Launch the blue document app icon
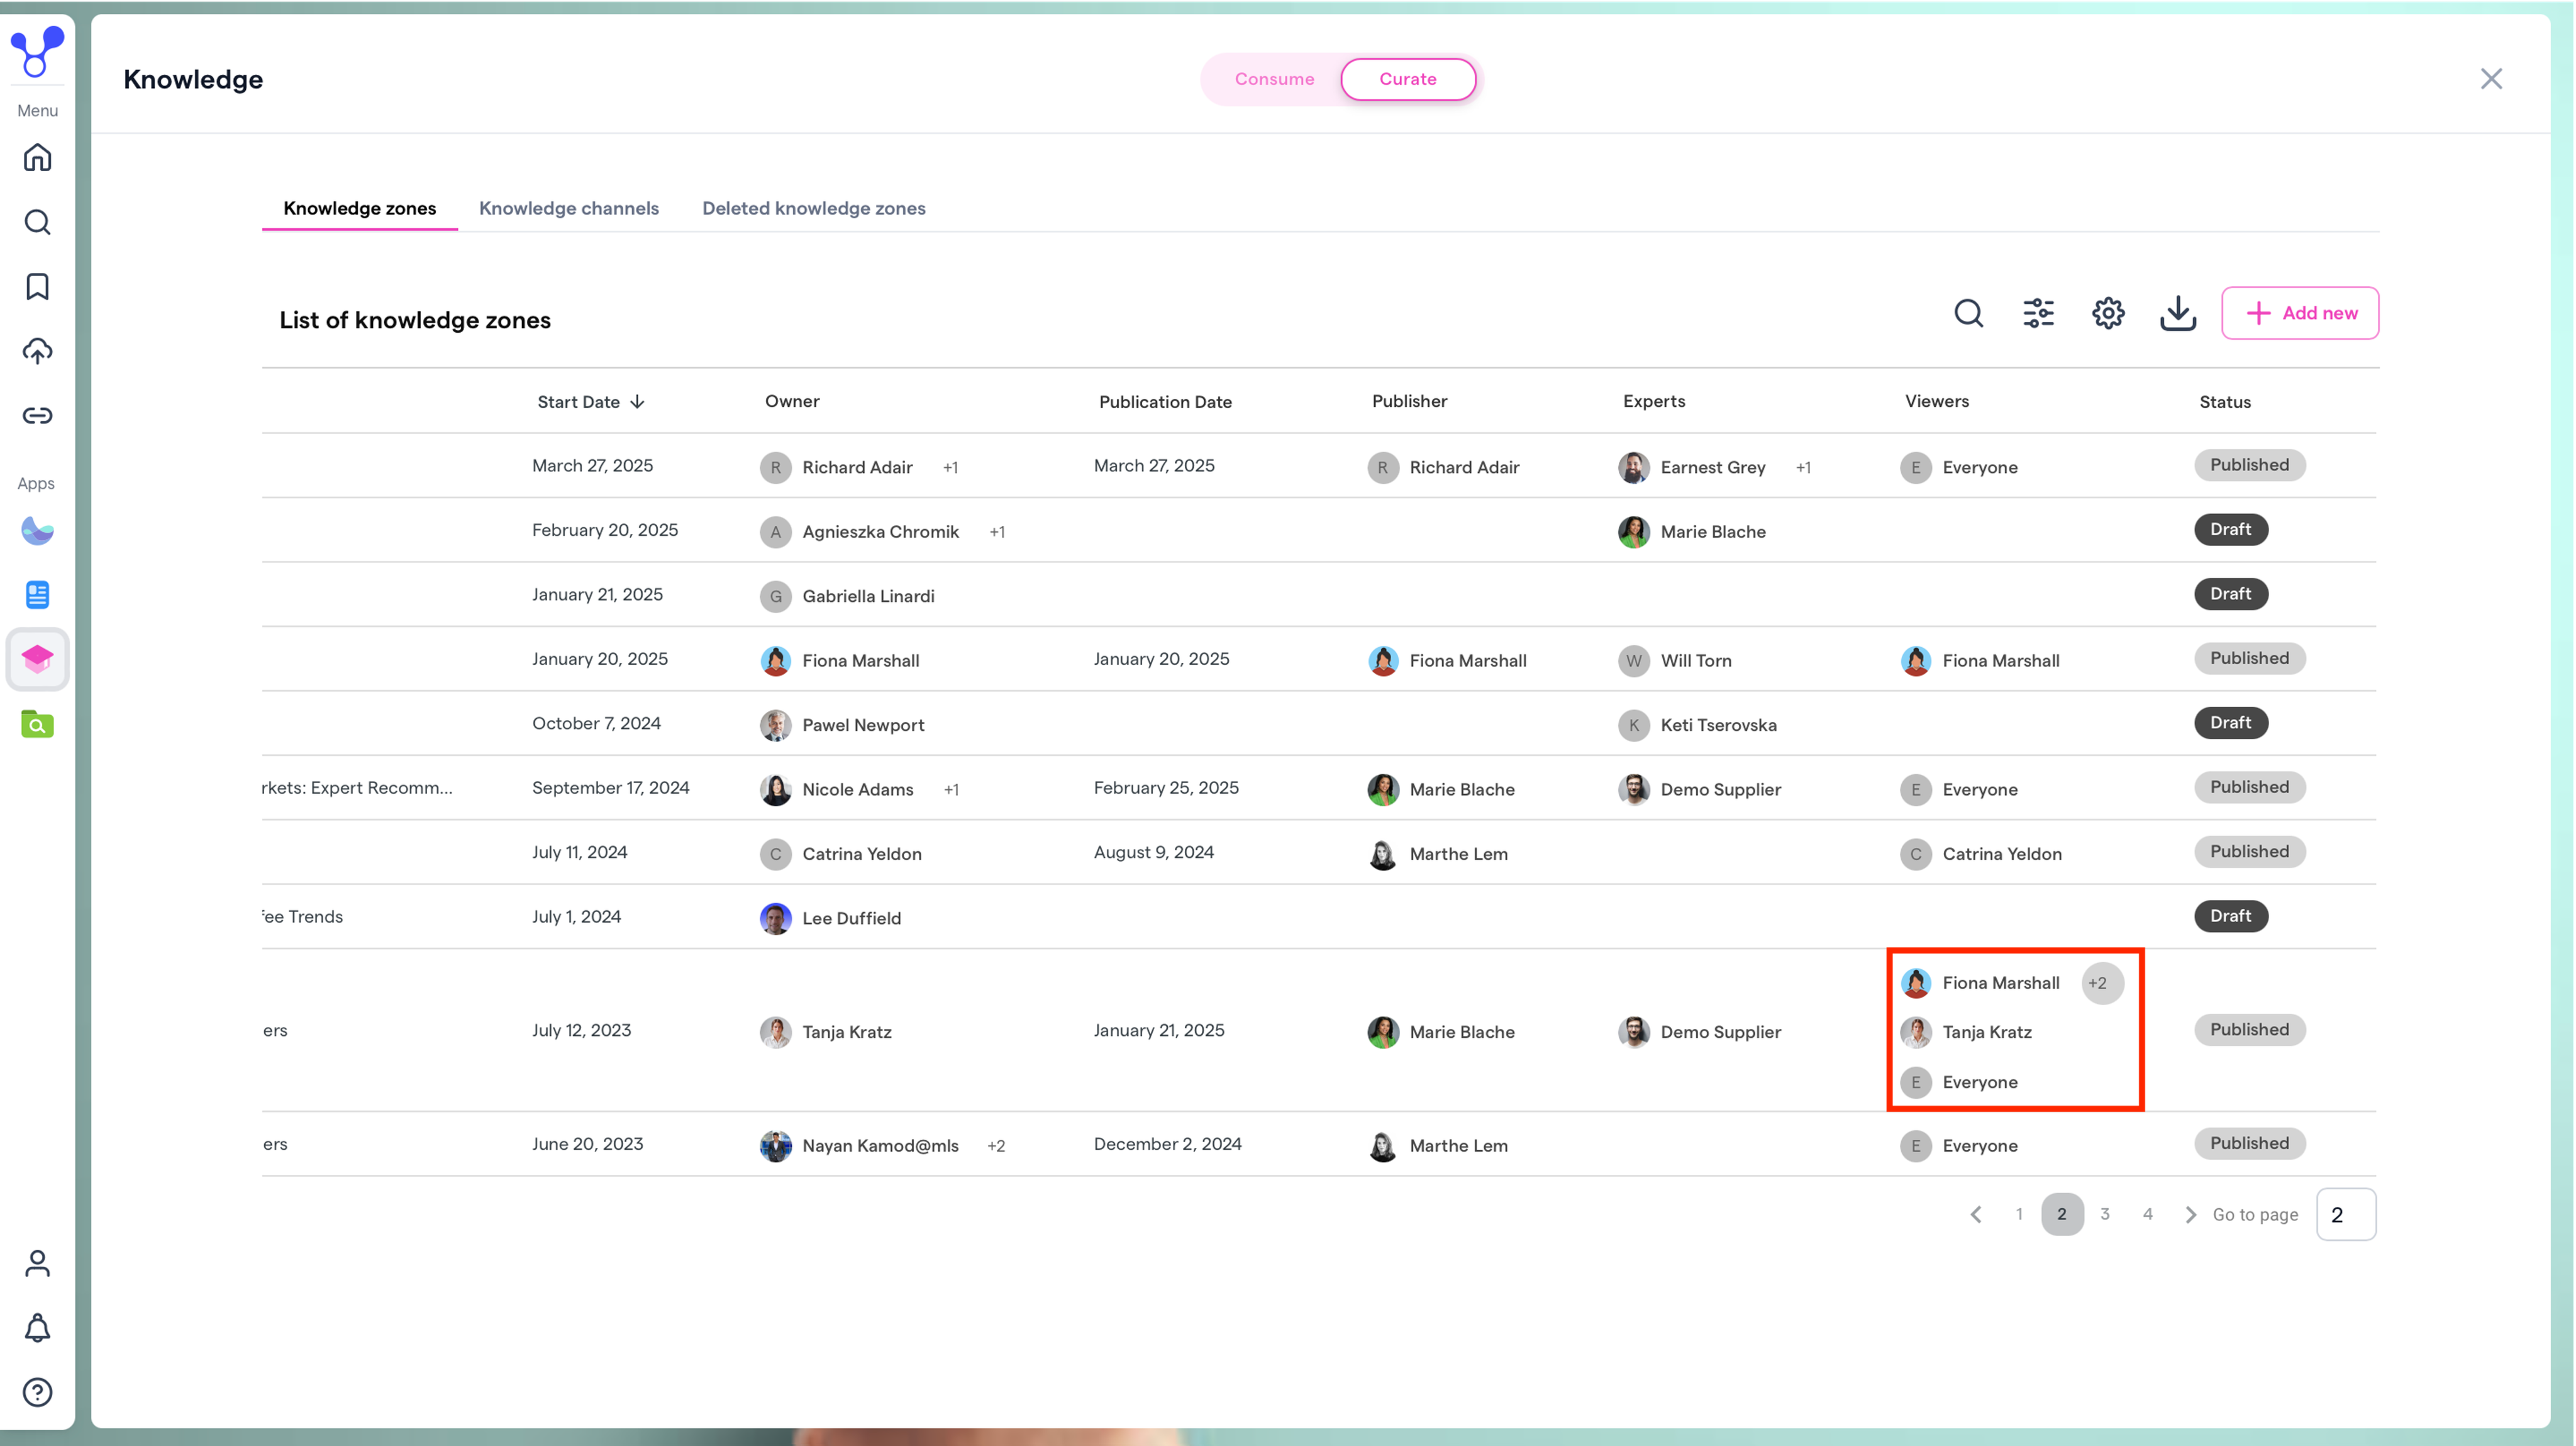The image size is (2576, 1446). (37, 595)
